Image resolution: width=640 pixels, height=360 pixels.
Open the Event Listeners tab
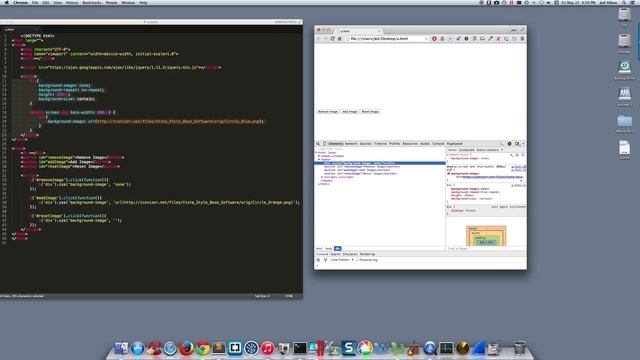pos(488,150)
